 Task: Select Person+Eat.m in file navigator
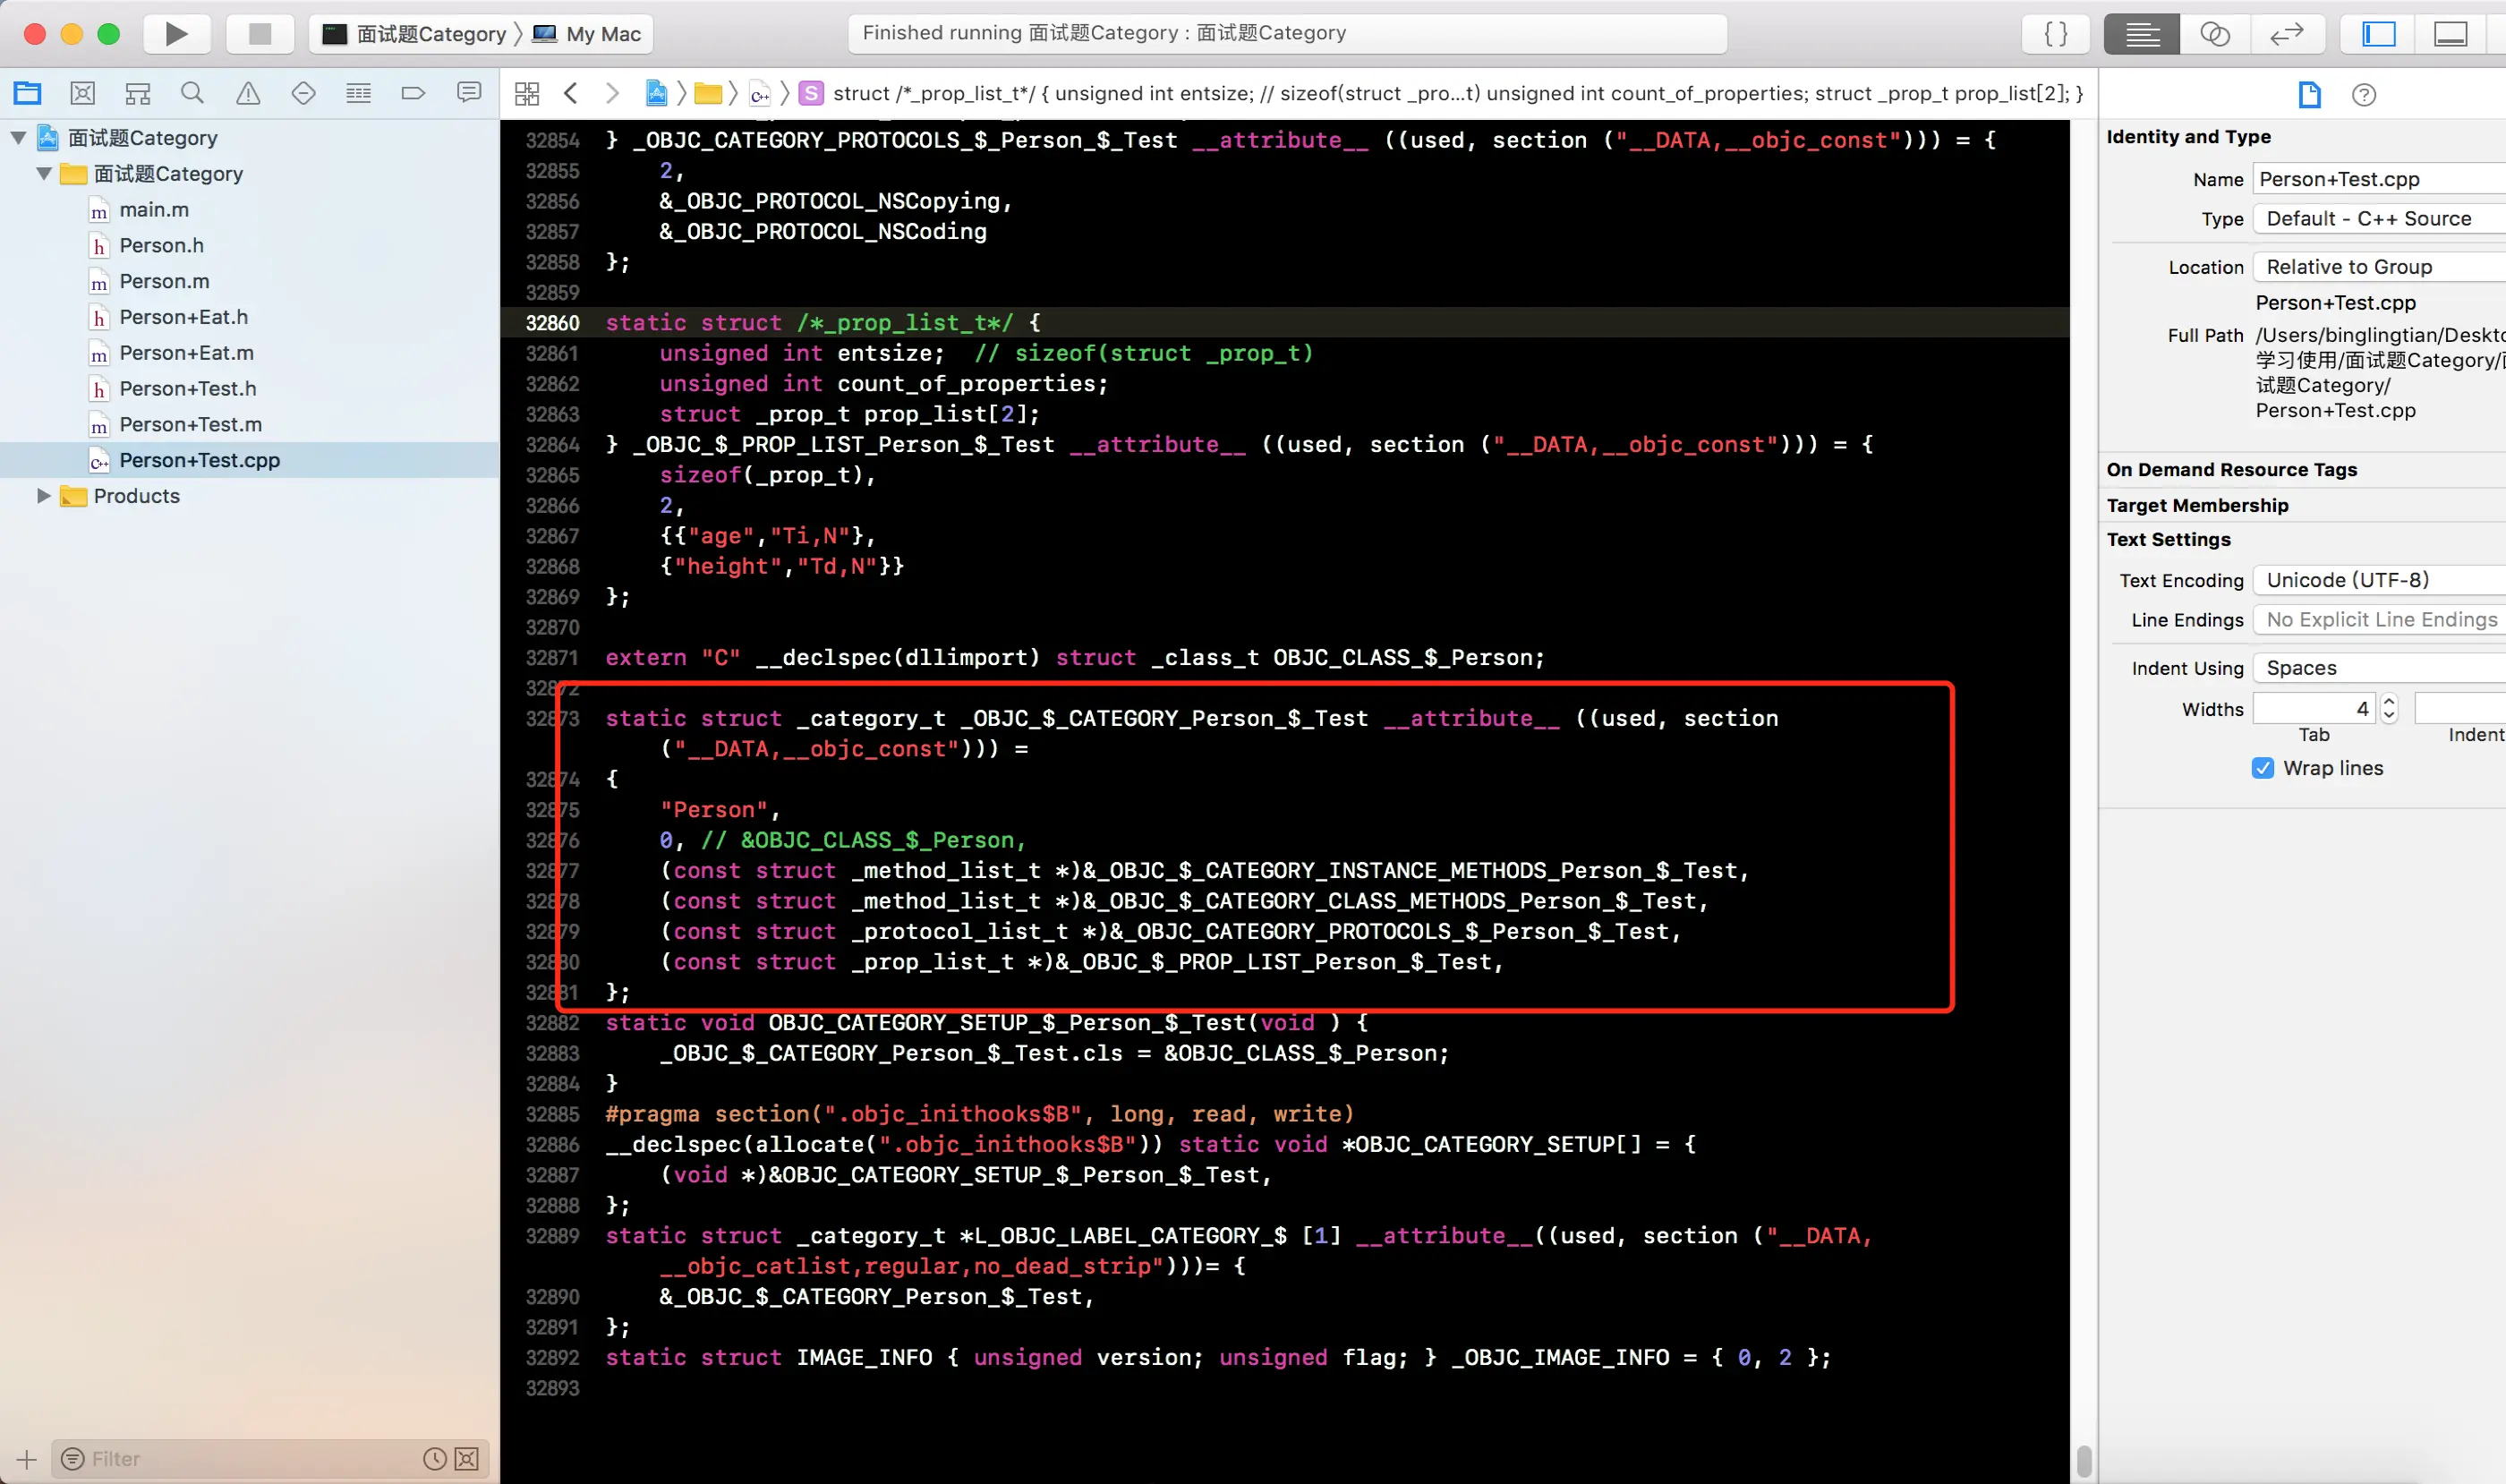point(186,353)
